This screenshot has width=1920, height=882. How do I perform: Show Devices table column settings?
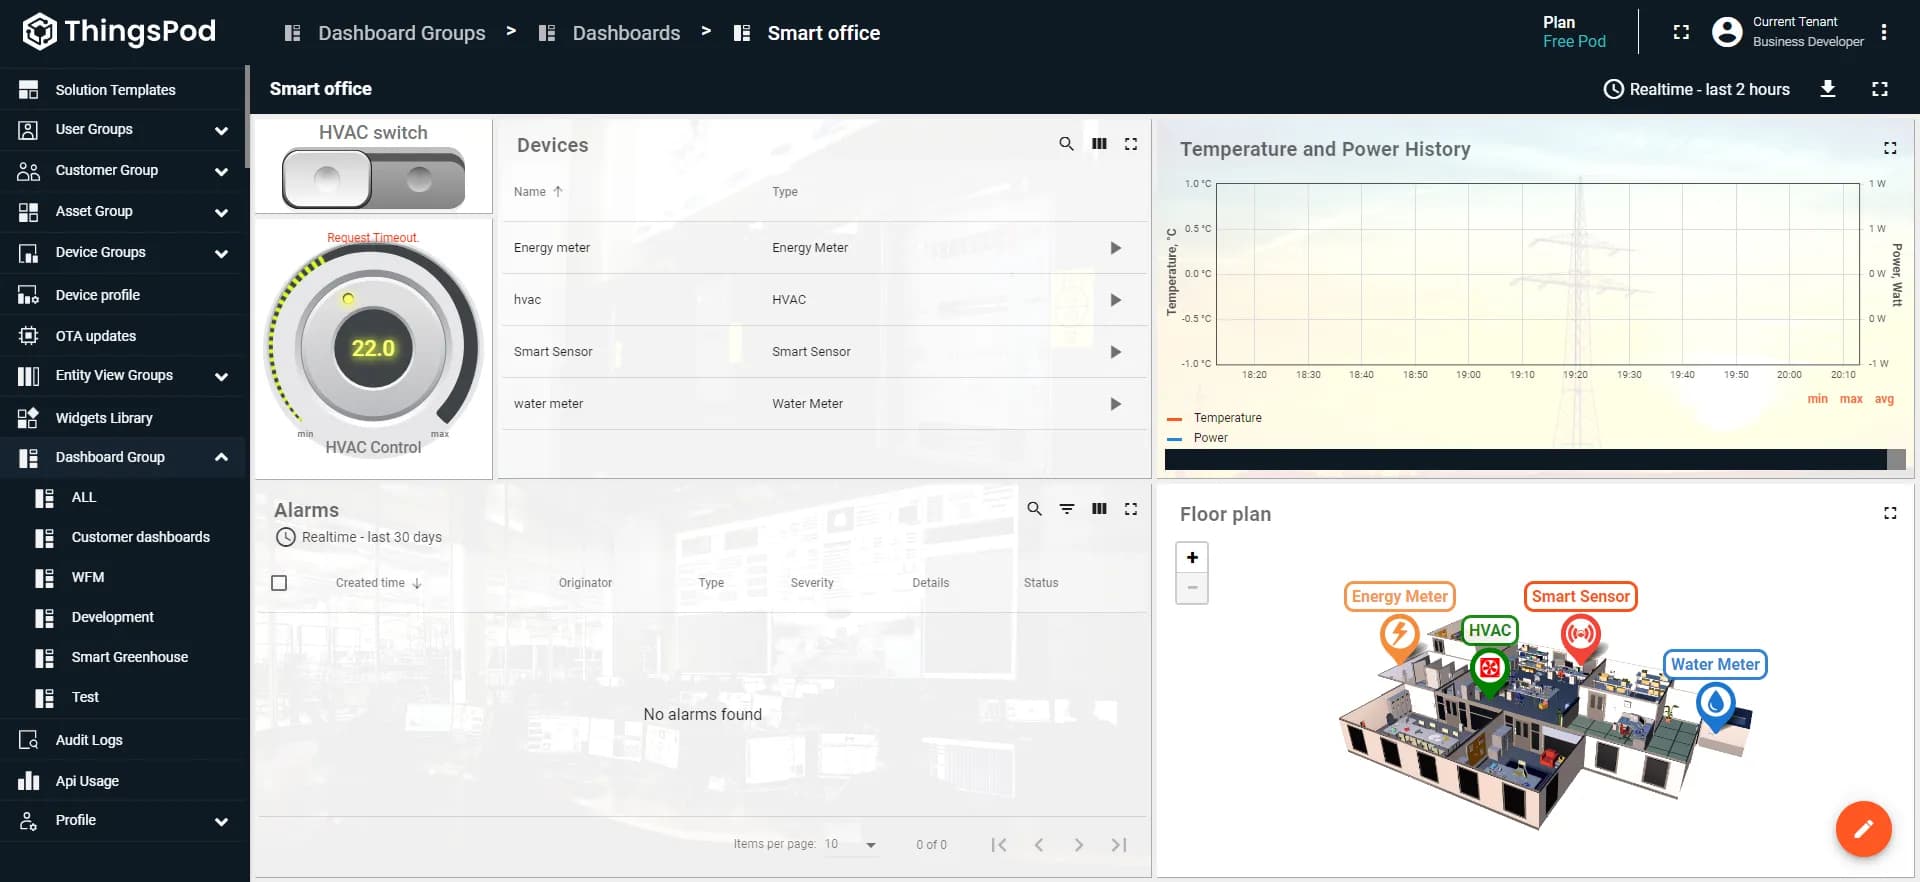coord(1099,144)
